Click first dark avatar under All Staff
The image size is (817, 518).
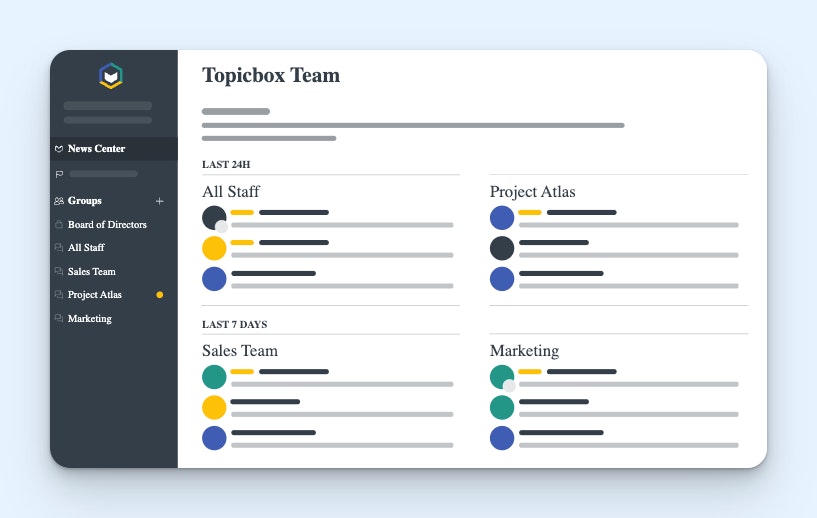pyautogui.click(x=214, y=218)
